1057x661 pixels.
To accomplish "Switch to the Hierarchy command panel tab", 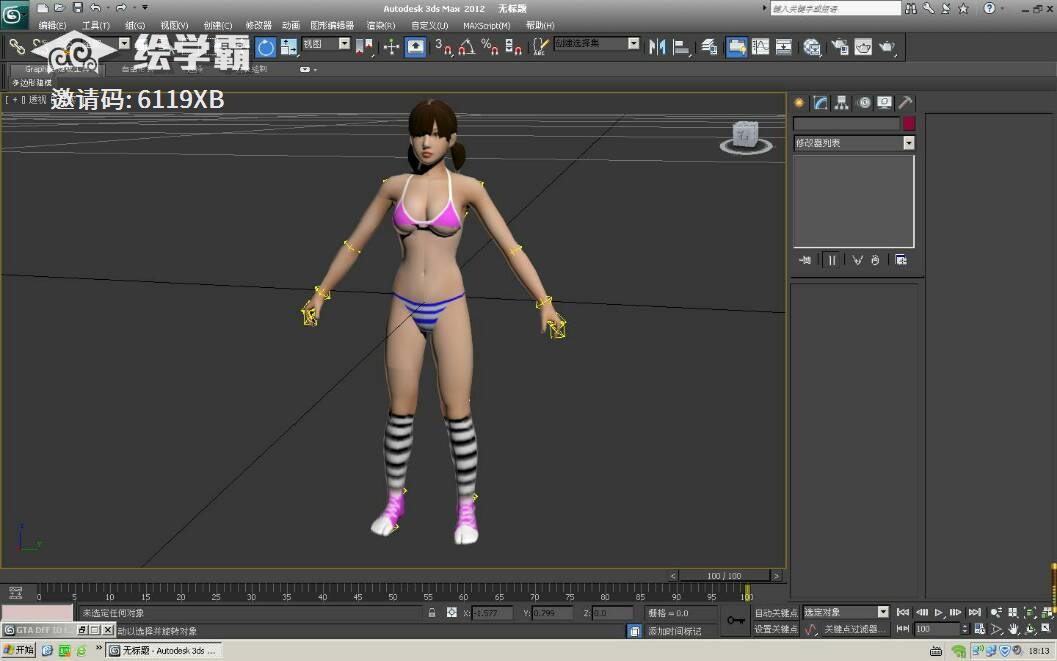I will tap(841, 103).
